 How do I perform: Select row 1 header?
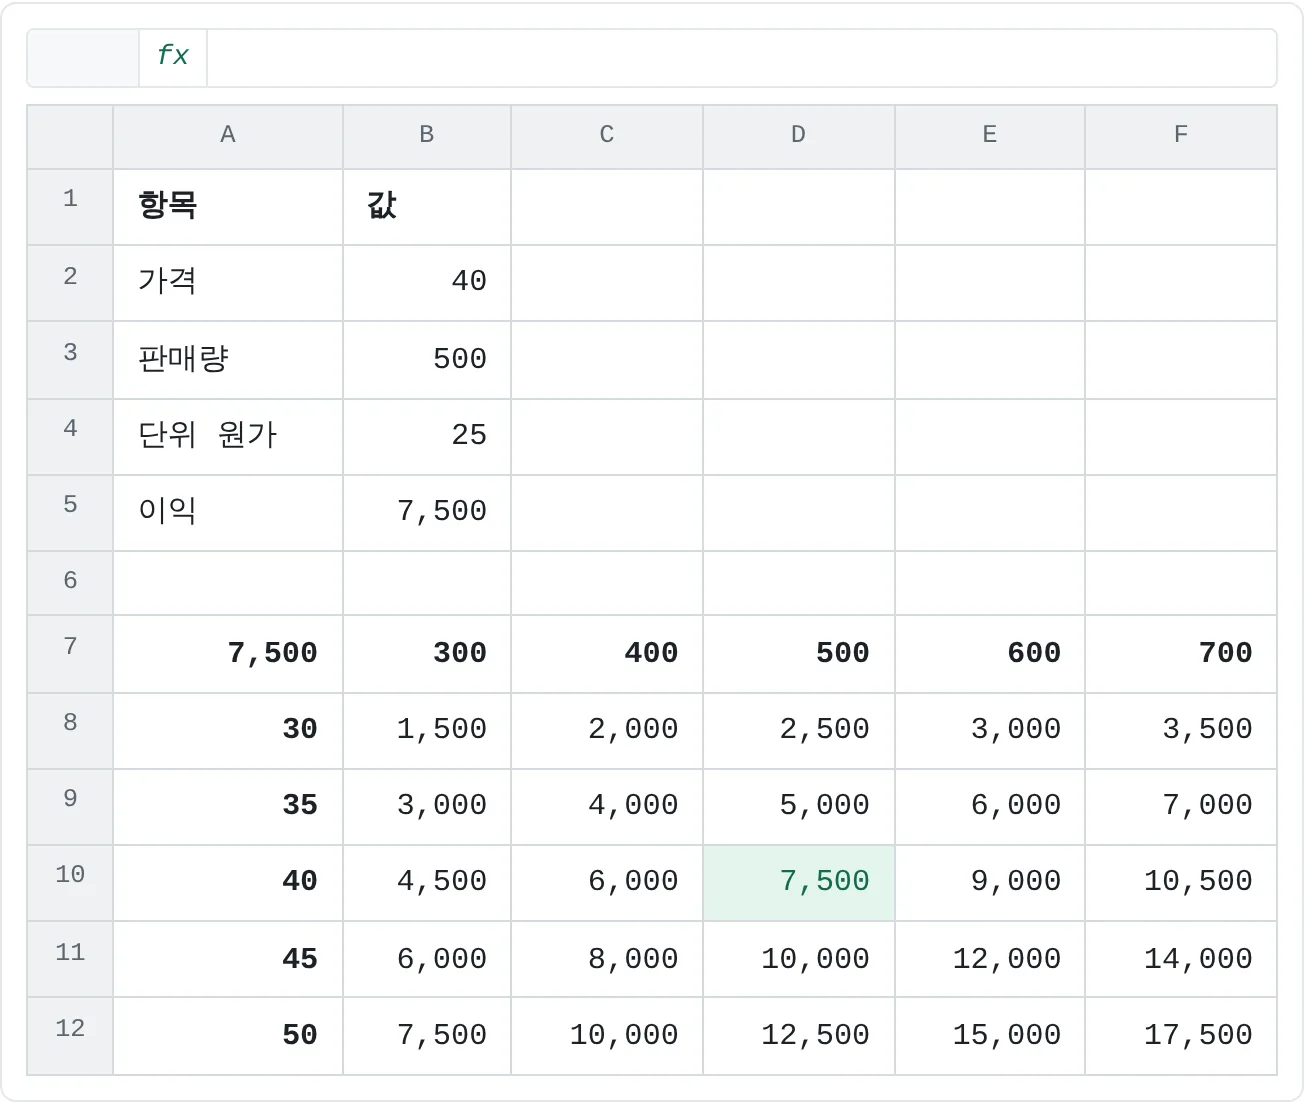coord(70,207)
